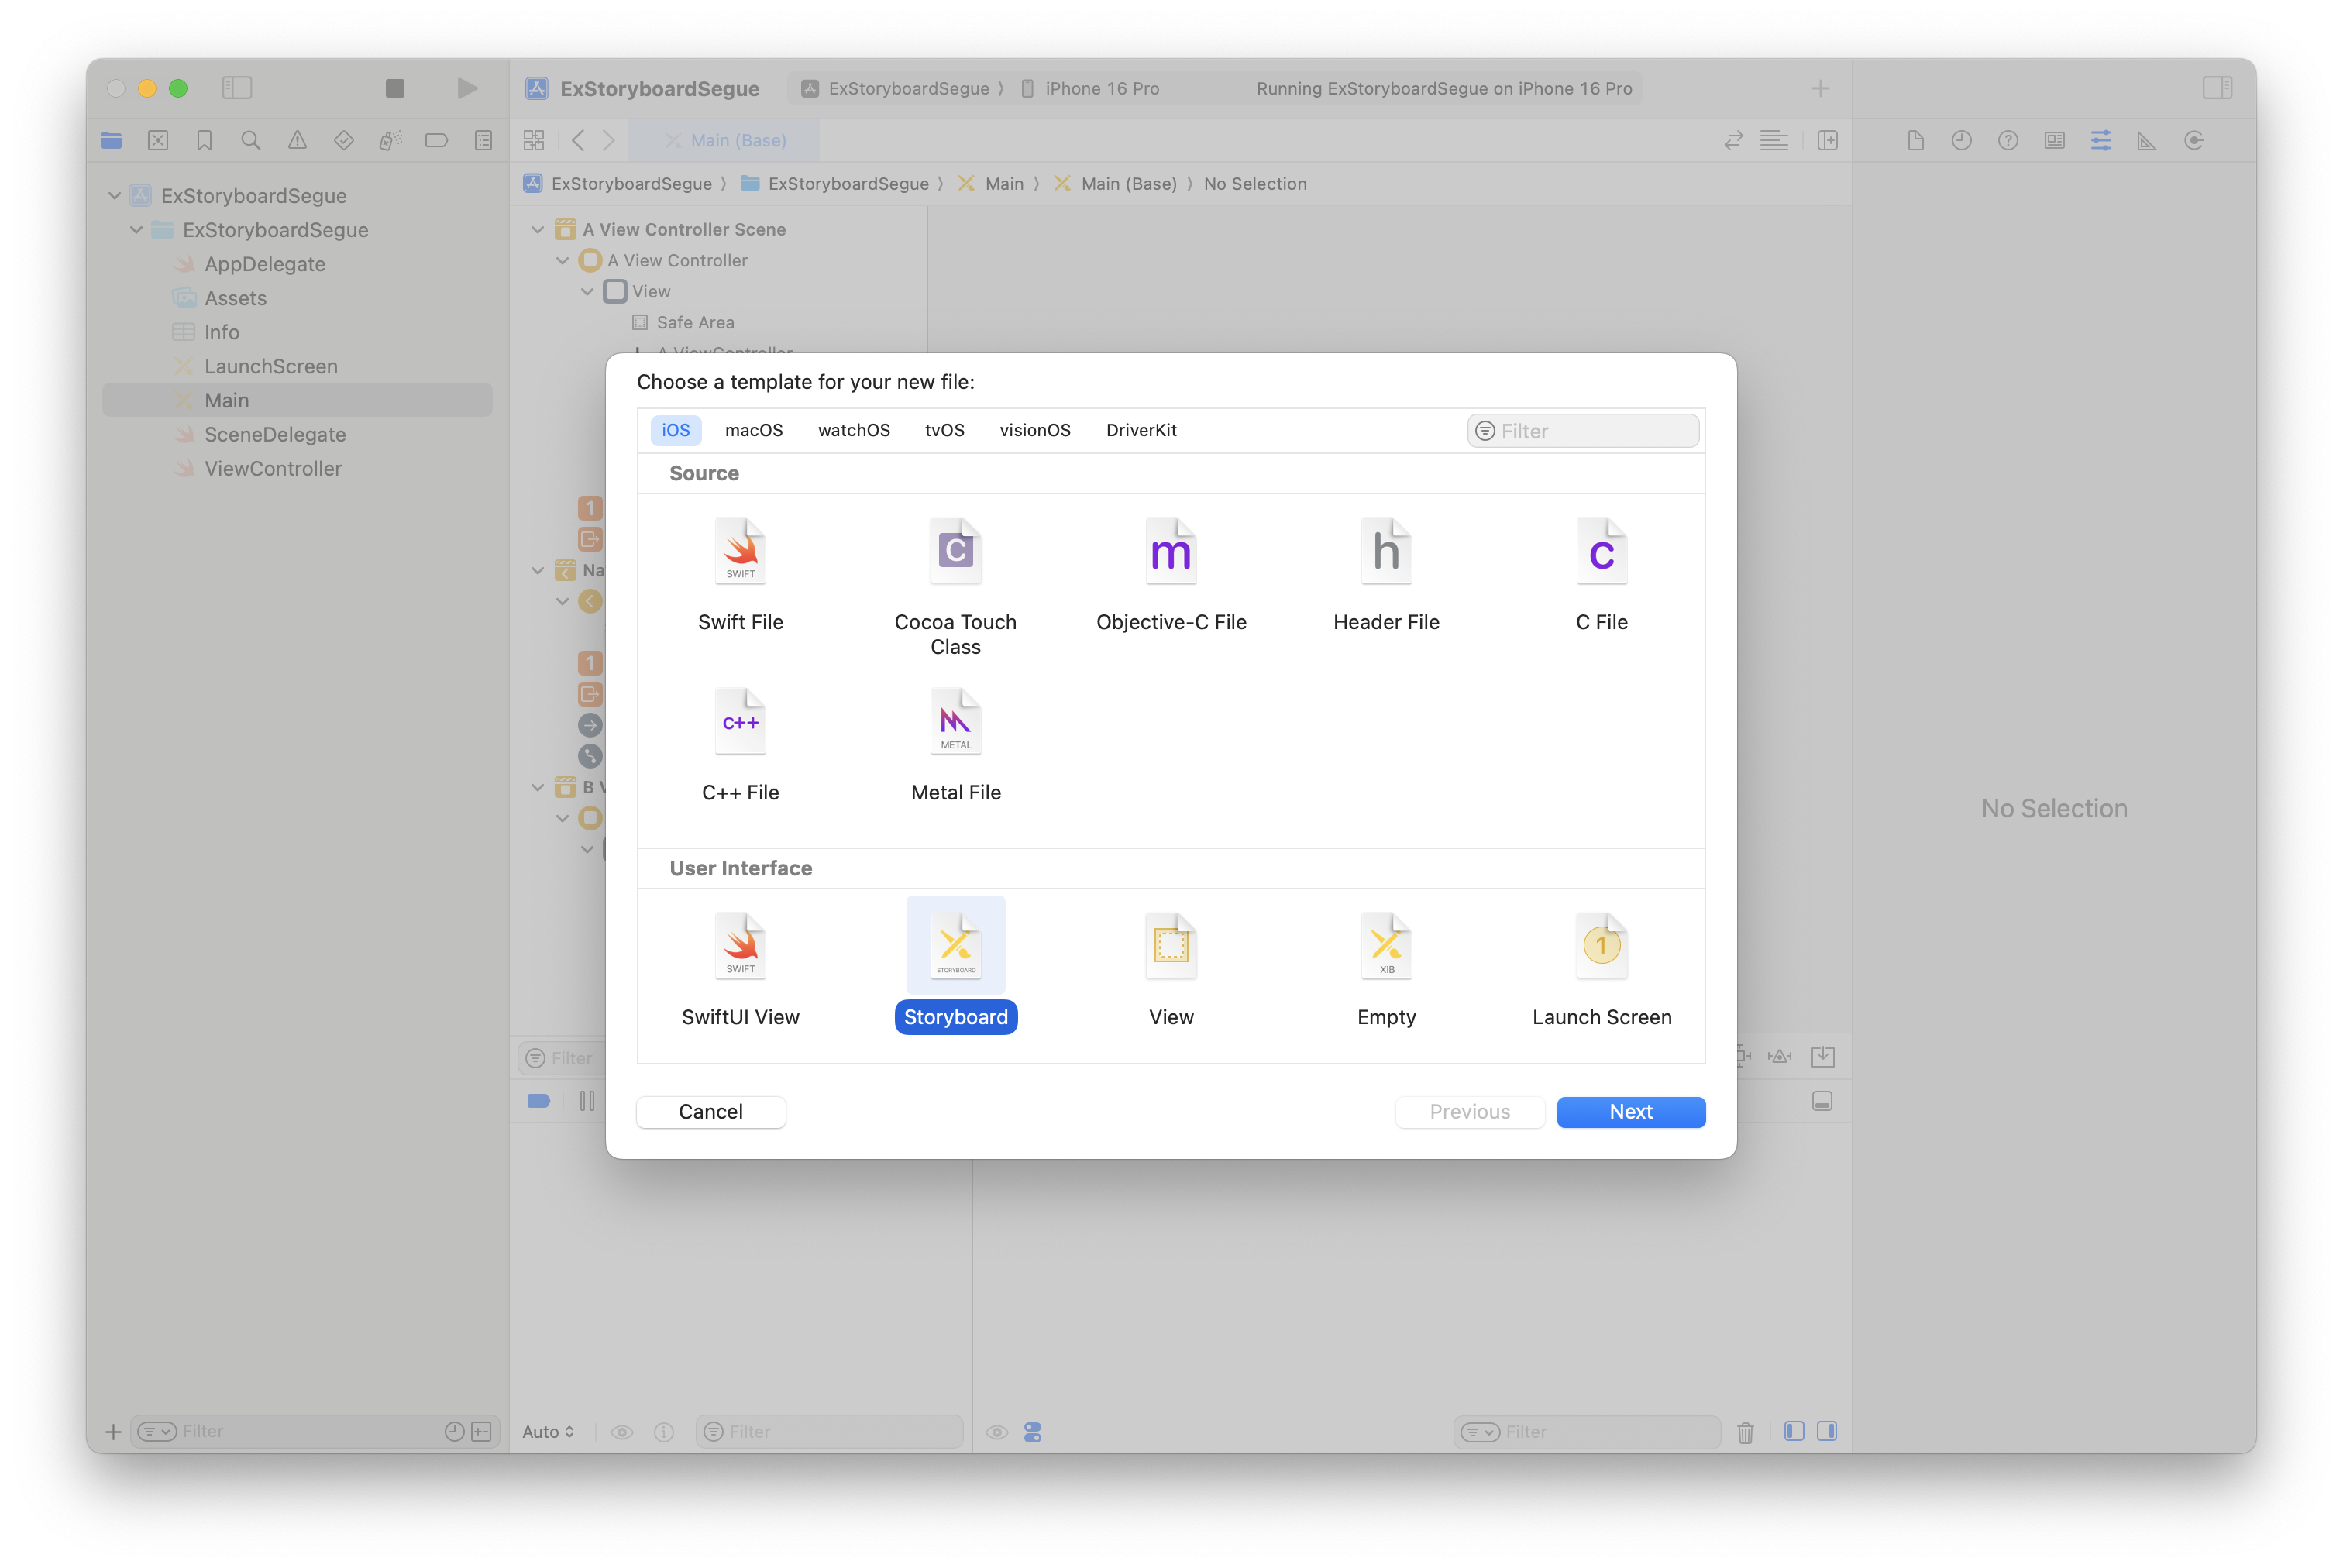Open the watchOS platform tab
Image resolution: width=2343 pixels, height=1568 pixels.
click(x=854, y=430)
